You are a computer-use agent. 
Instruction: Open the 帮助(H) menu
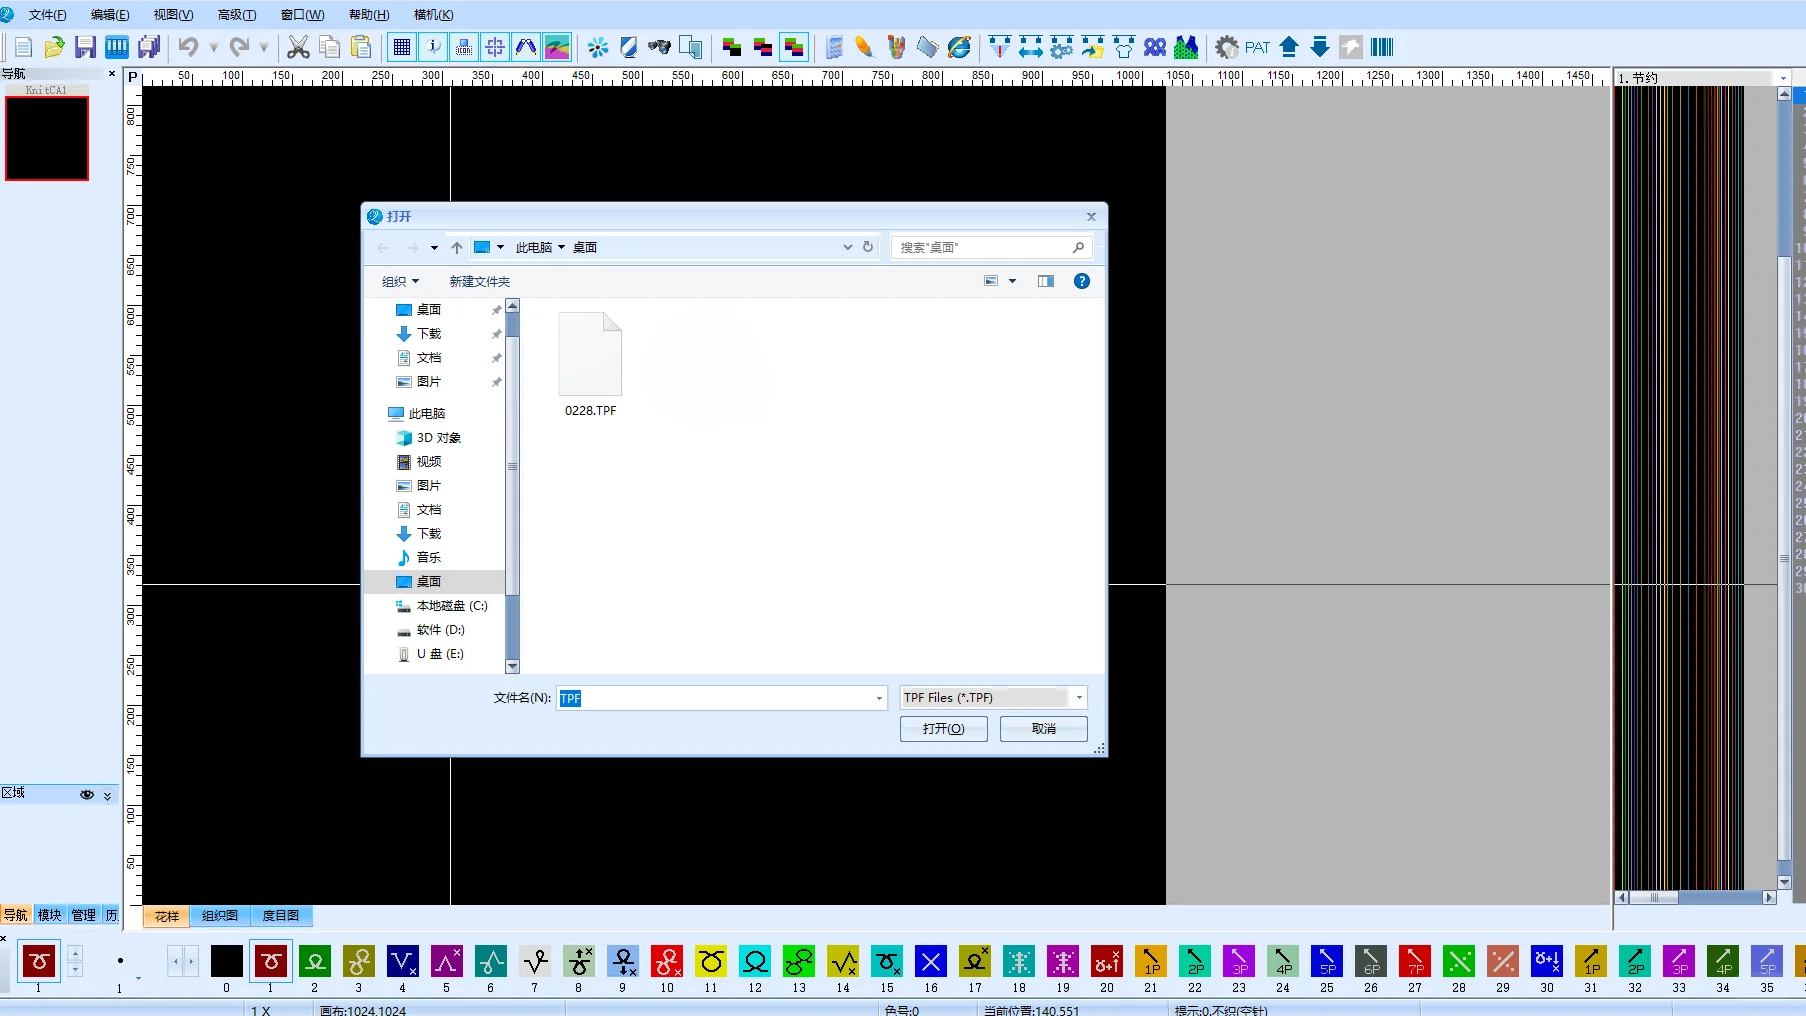(x=369, y=15)
